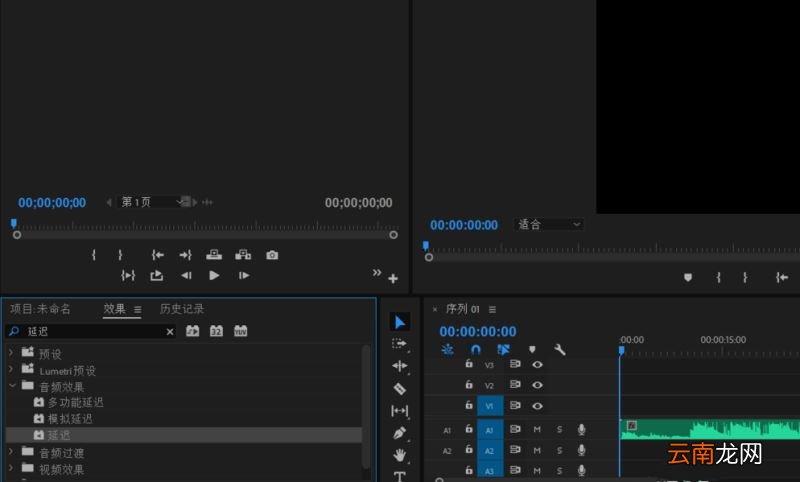Select the 多功能延迟 effect
This screenshot has height=482, width=800.
pyautogui.click(x=76, y=402)
